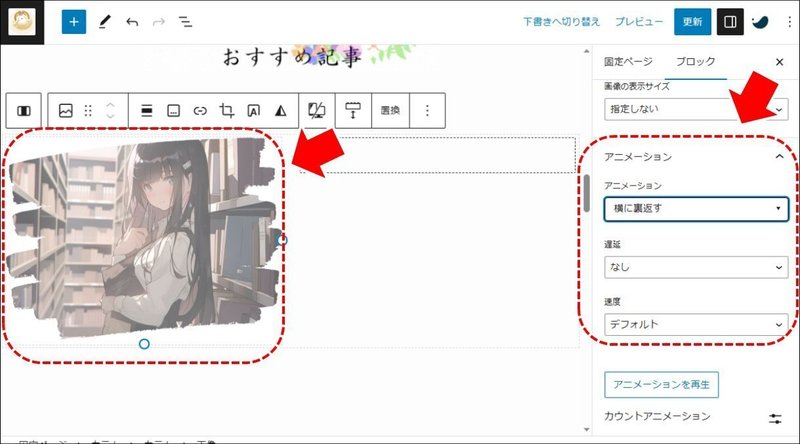Open the 速度 speed dropdown
Image resolution: width=800 pixels, height=444 pixels.
click(696, 325)
